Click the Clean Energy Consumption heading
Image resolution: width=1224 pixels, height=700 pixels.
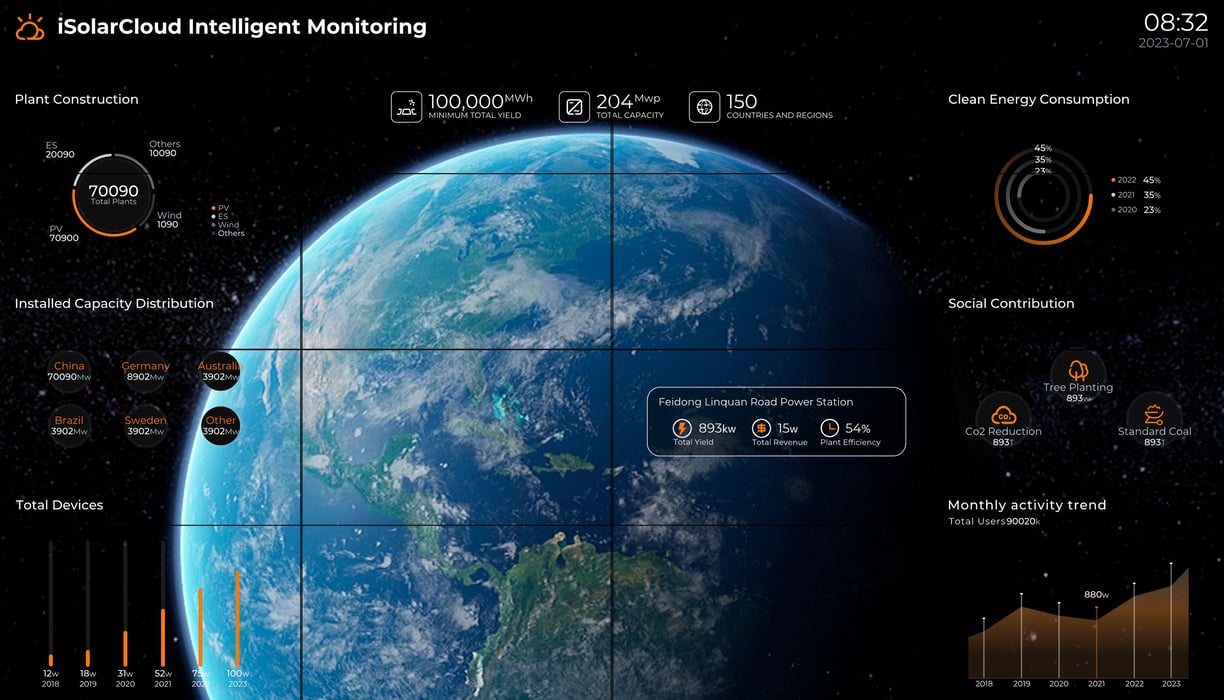pos(1039,99)
